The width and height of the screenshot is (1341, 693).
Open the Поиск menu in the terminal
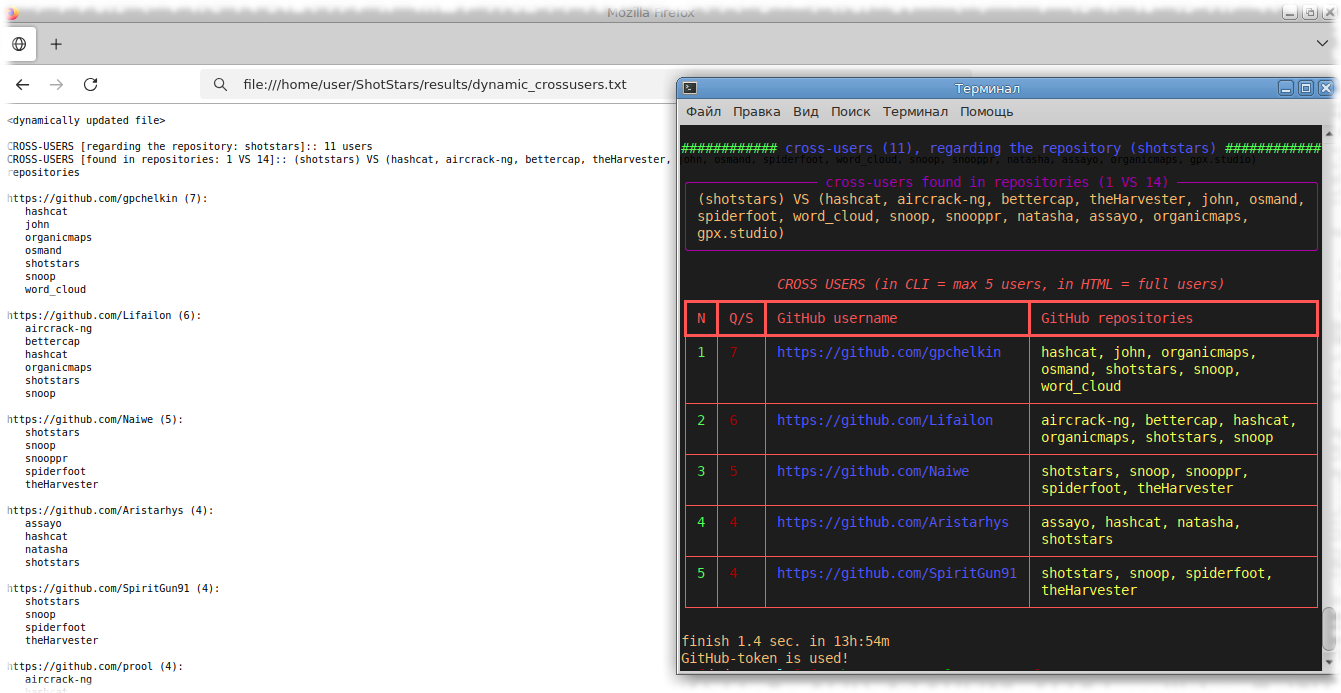point(850,112)
